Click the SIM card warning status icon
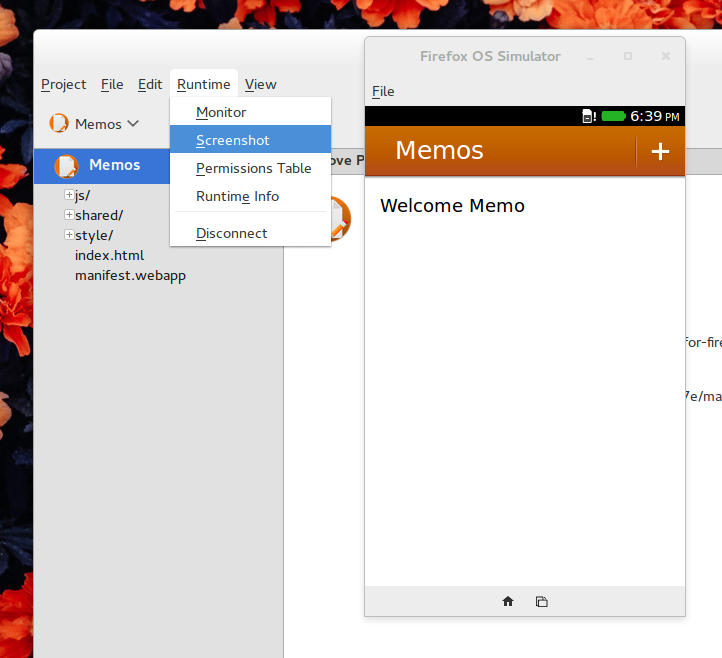722x658 pixels. (589, 116)
